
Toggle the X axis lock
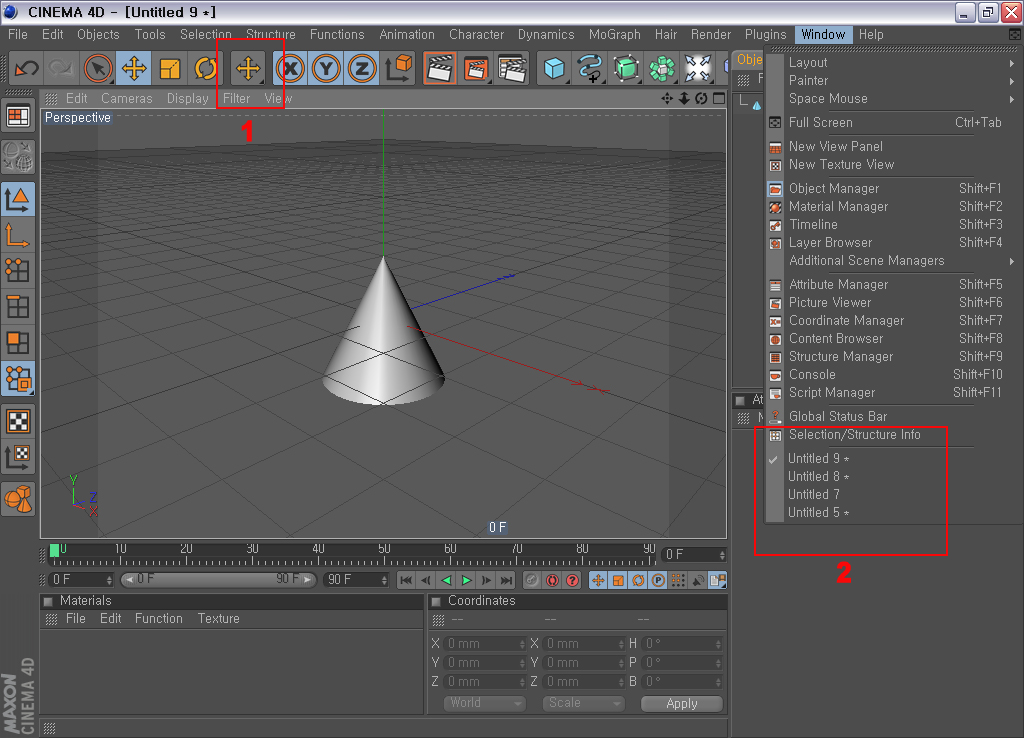[291, 68]
